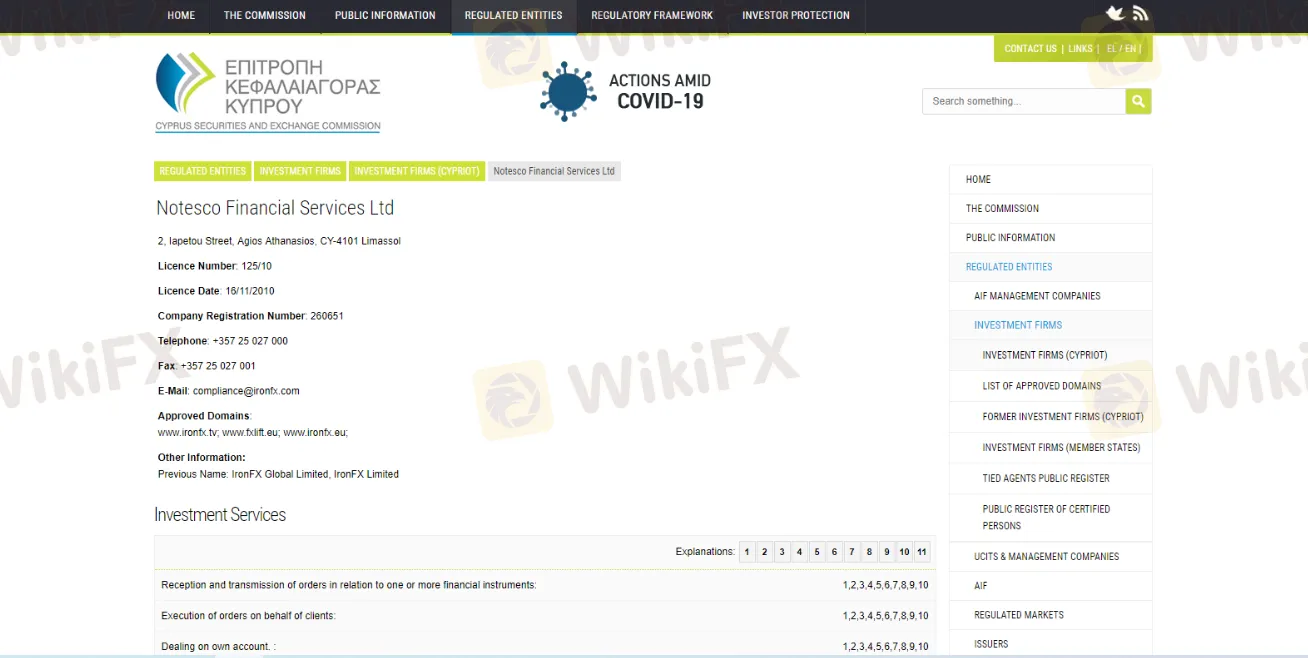Open sidebar REGULATED MARKETS item
Screen dimensions: 1308x658
tap(1050, 615)
